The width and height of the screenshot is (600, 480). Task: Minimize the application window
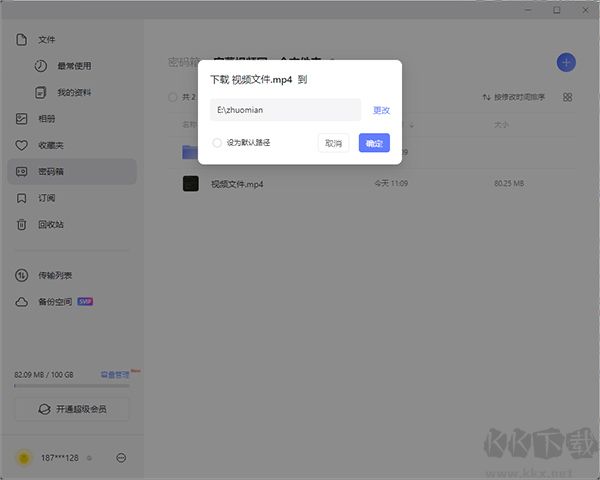[528, 10]
